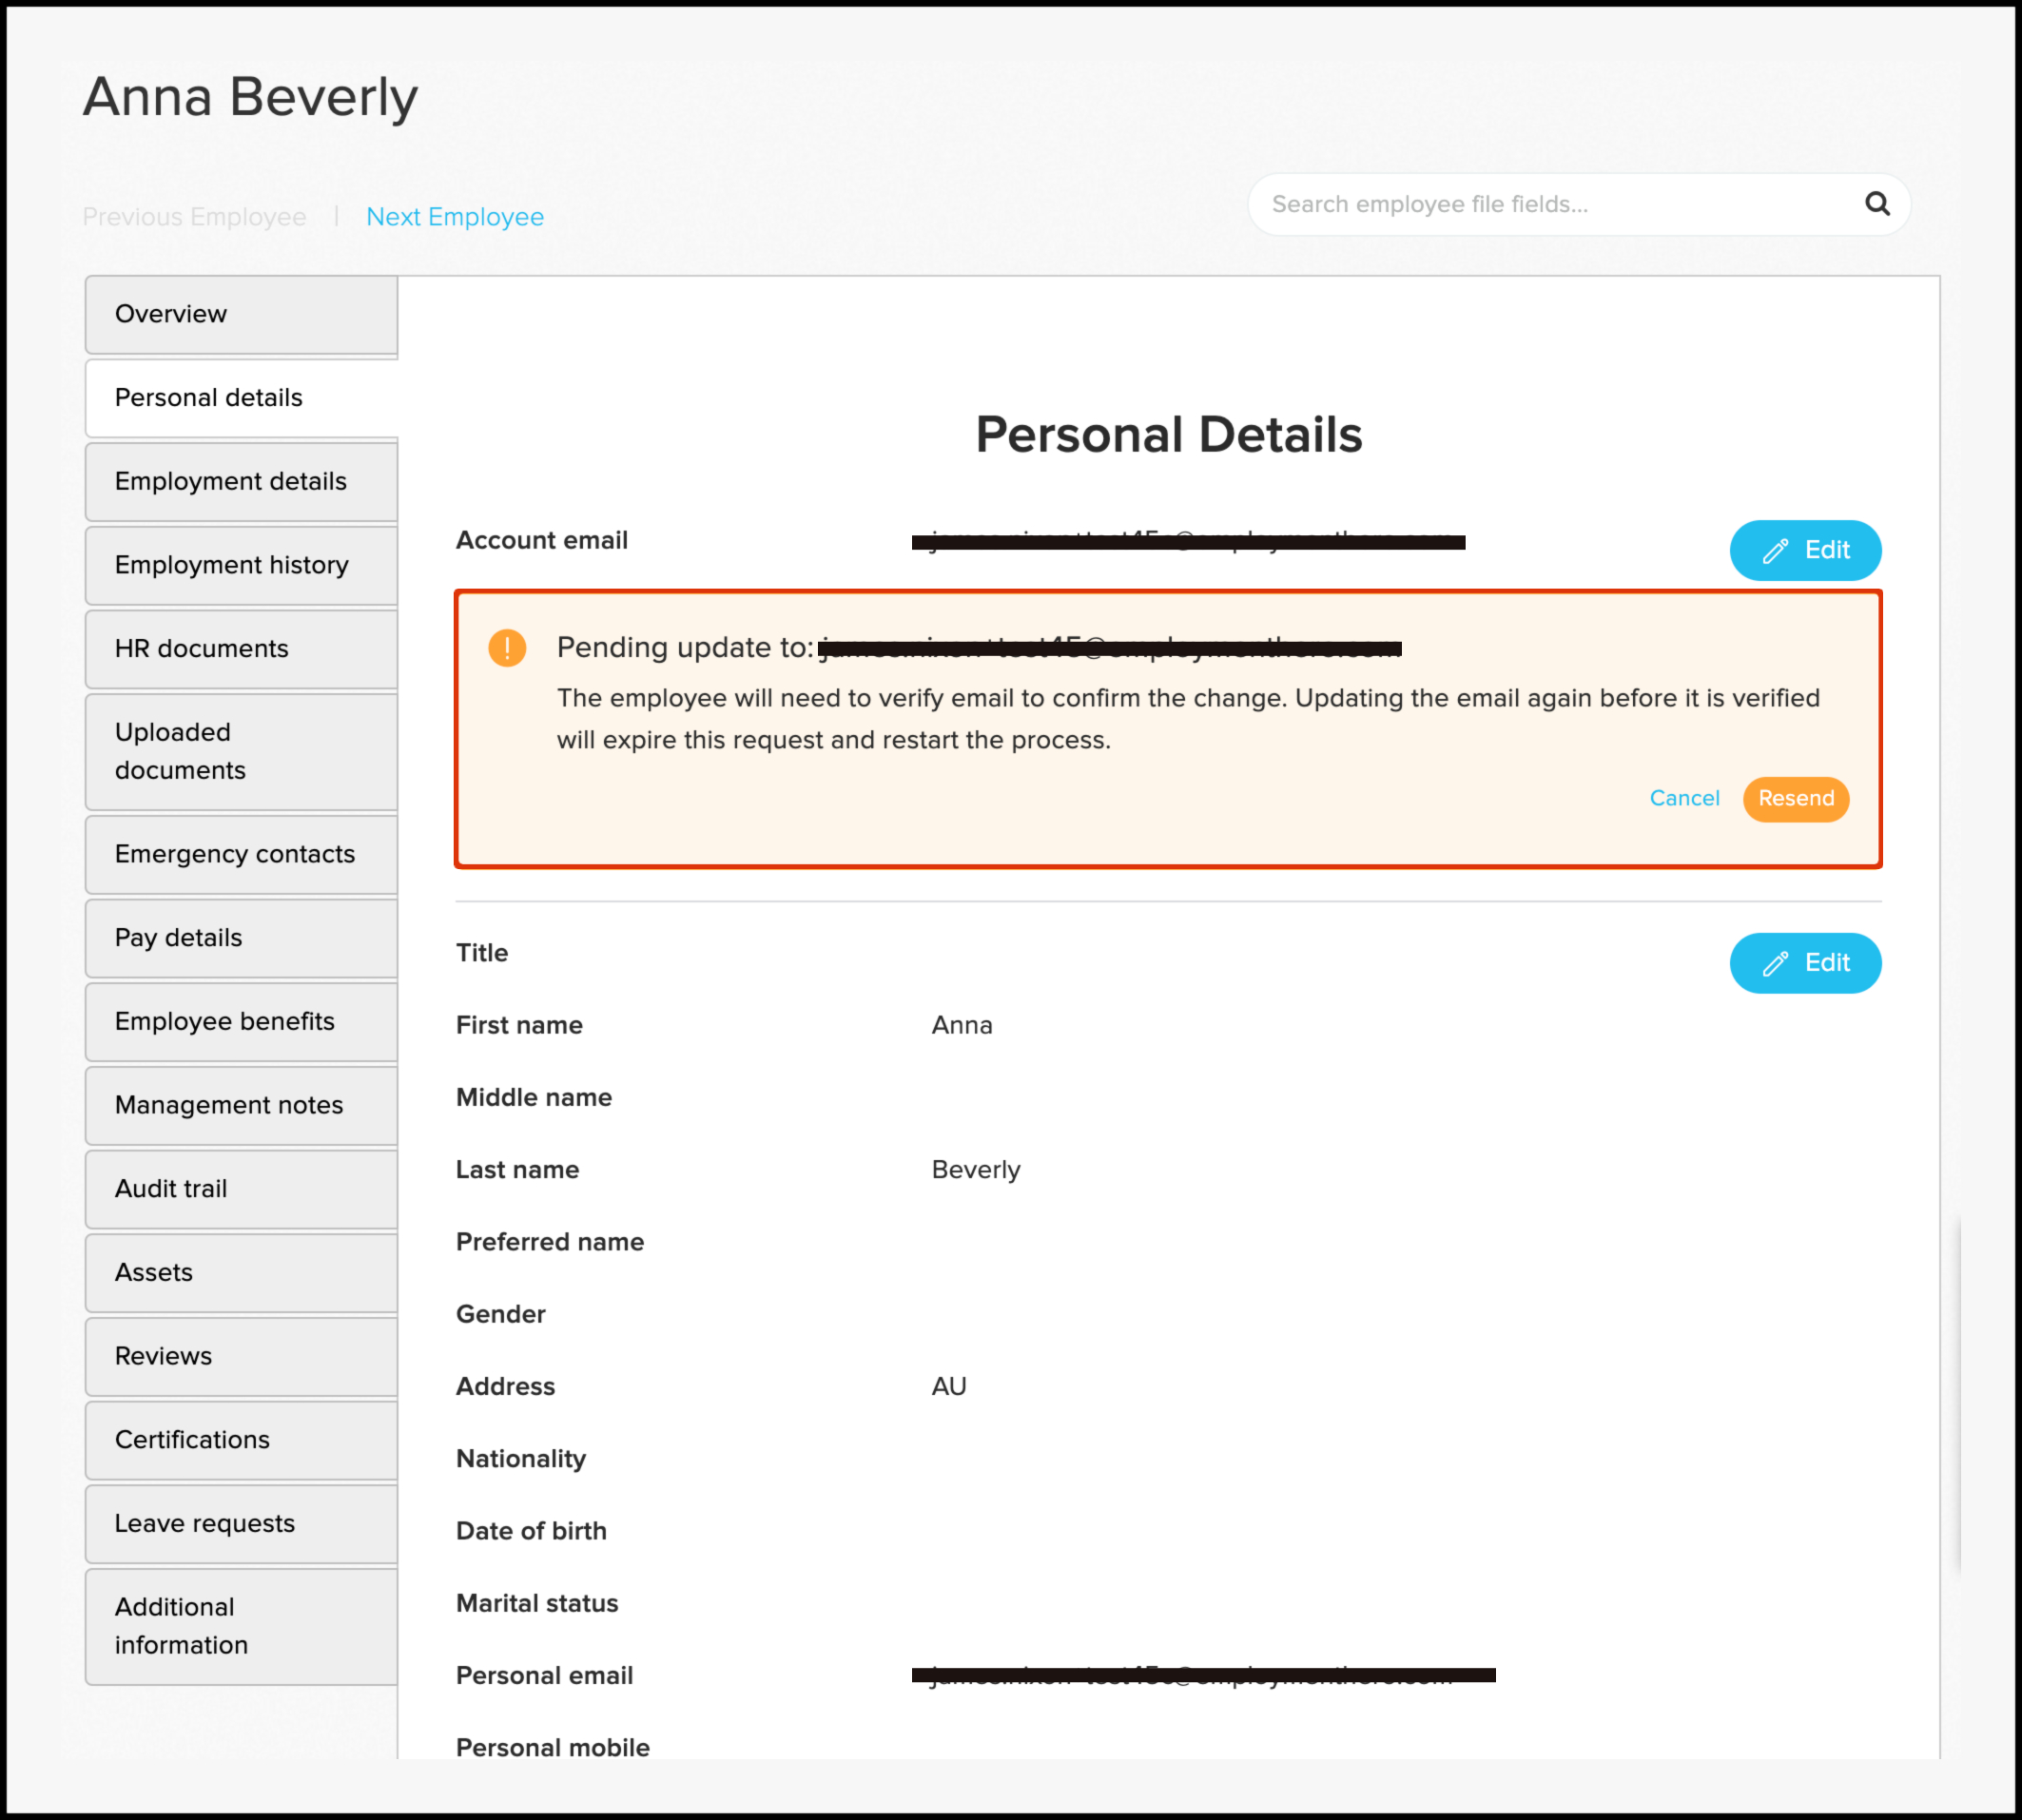The height and width of the screenshot is (1820, 2022).
Task: Click the orange warning exclamation icon
Action: 507,648
